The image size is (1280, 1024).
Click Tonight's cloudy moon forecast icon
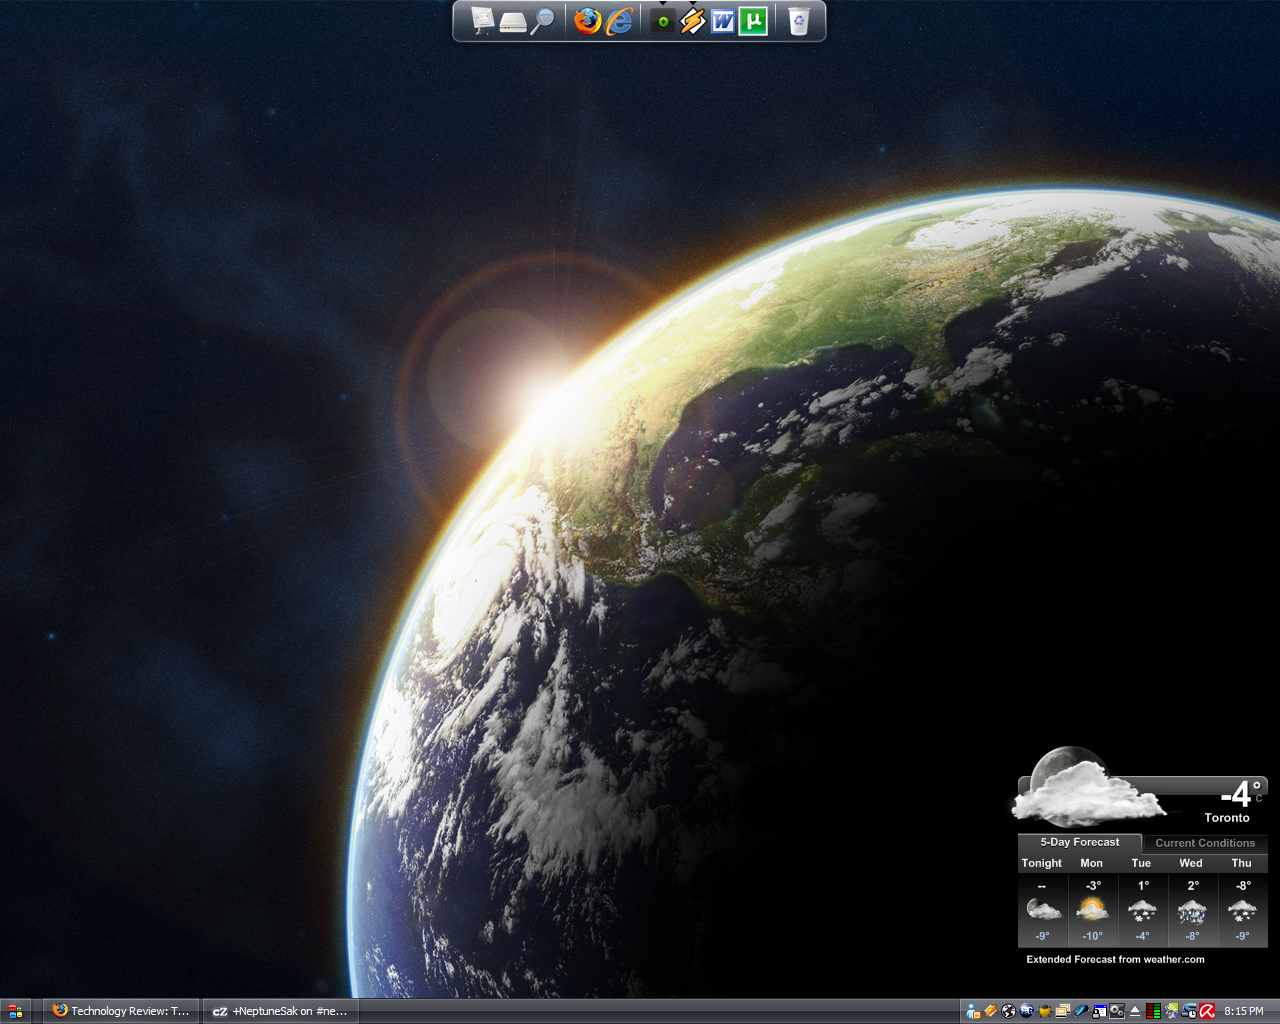1043,909
